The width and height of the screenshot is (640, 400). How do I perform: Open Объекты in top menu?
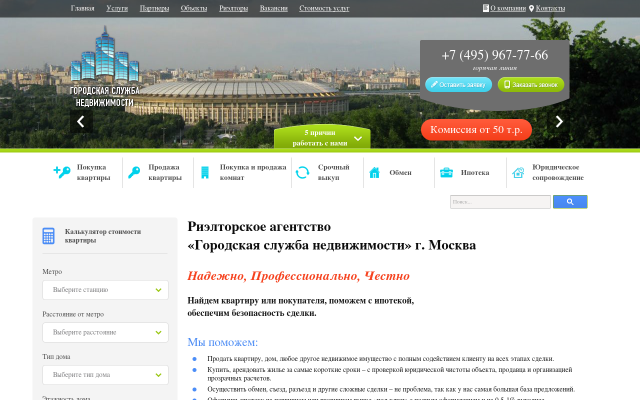coord(194,8)
